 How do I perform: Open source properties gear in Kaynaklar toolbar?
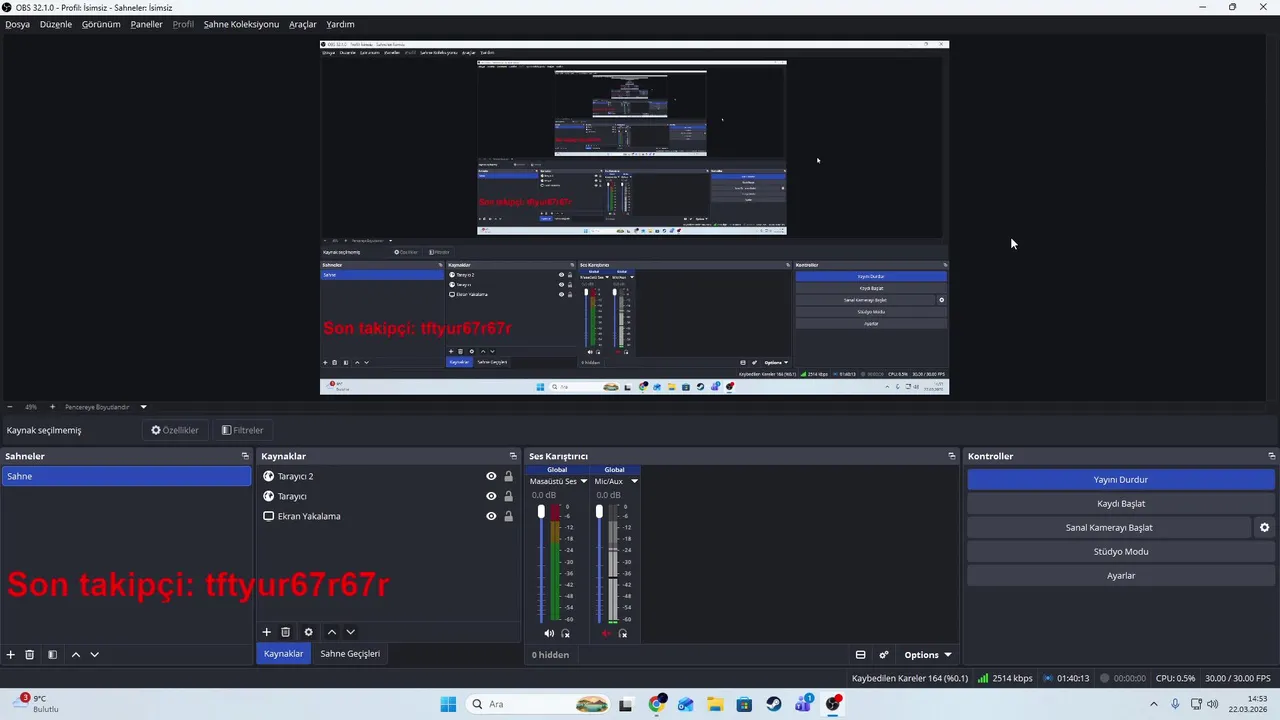pyautogui.click(x=308, y=632)
